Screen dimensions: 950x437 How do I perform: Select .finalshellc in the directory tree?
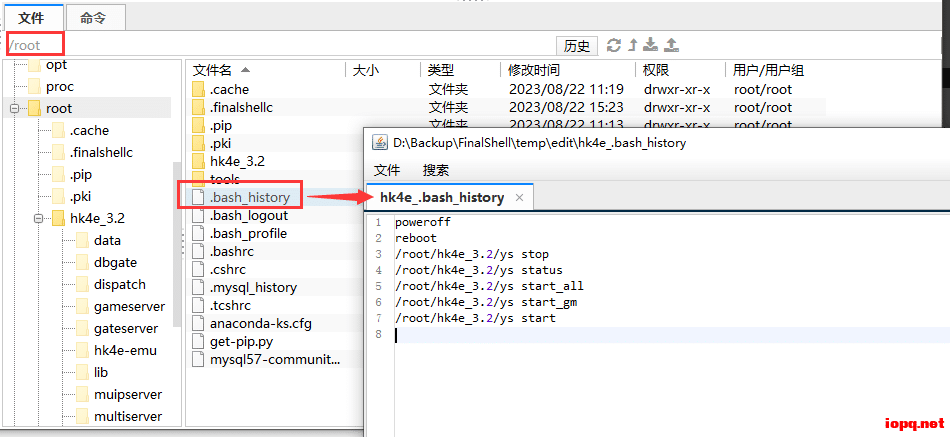pyautogui.click(x=101, y=152)
